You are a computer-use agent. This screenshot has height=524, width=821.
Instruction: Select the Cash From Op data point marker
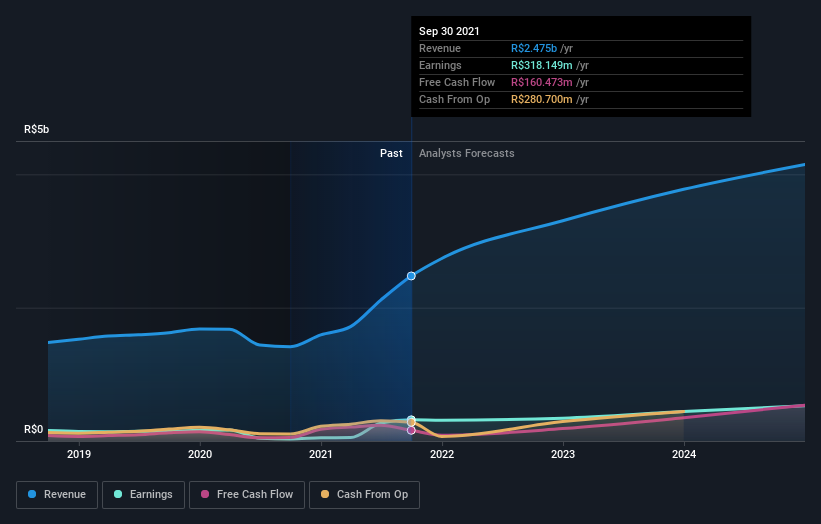pyautogui.click(x=411, y=422)
